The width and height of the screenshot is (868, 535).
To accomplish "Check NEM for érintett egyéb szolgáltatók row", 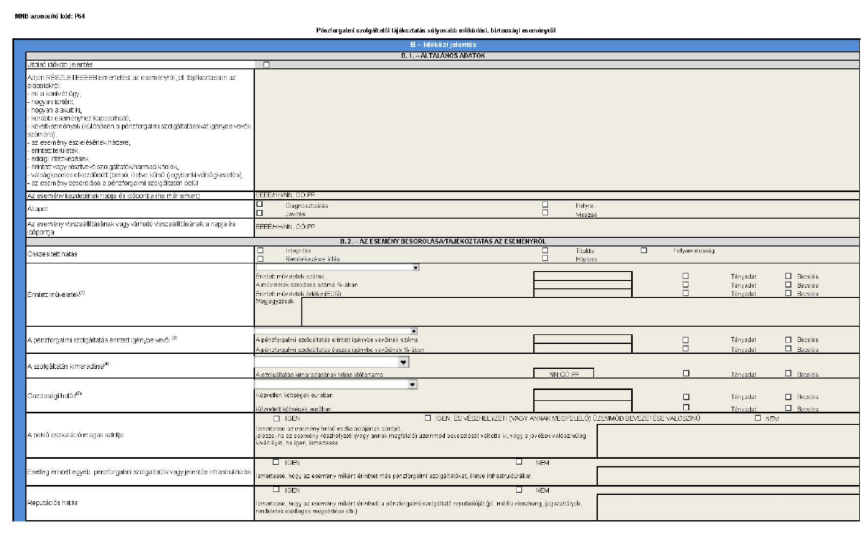I will coord(519,461).
